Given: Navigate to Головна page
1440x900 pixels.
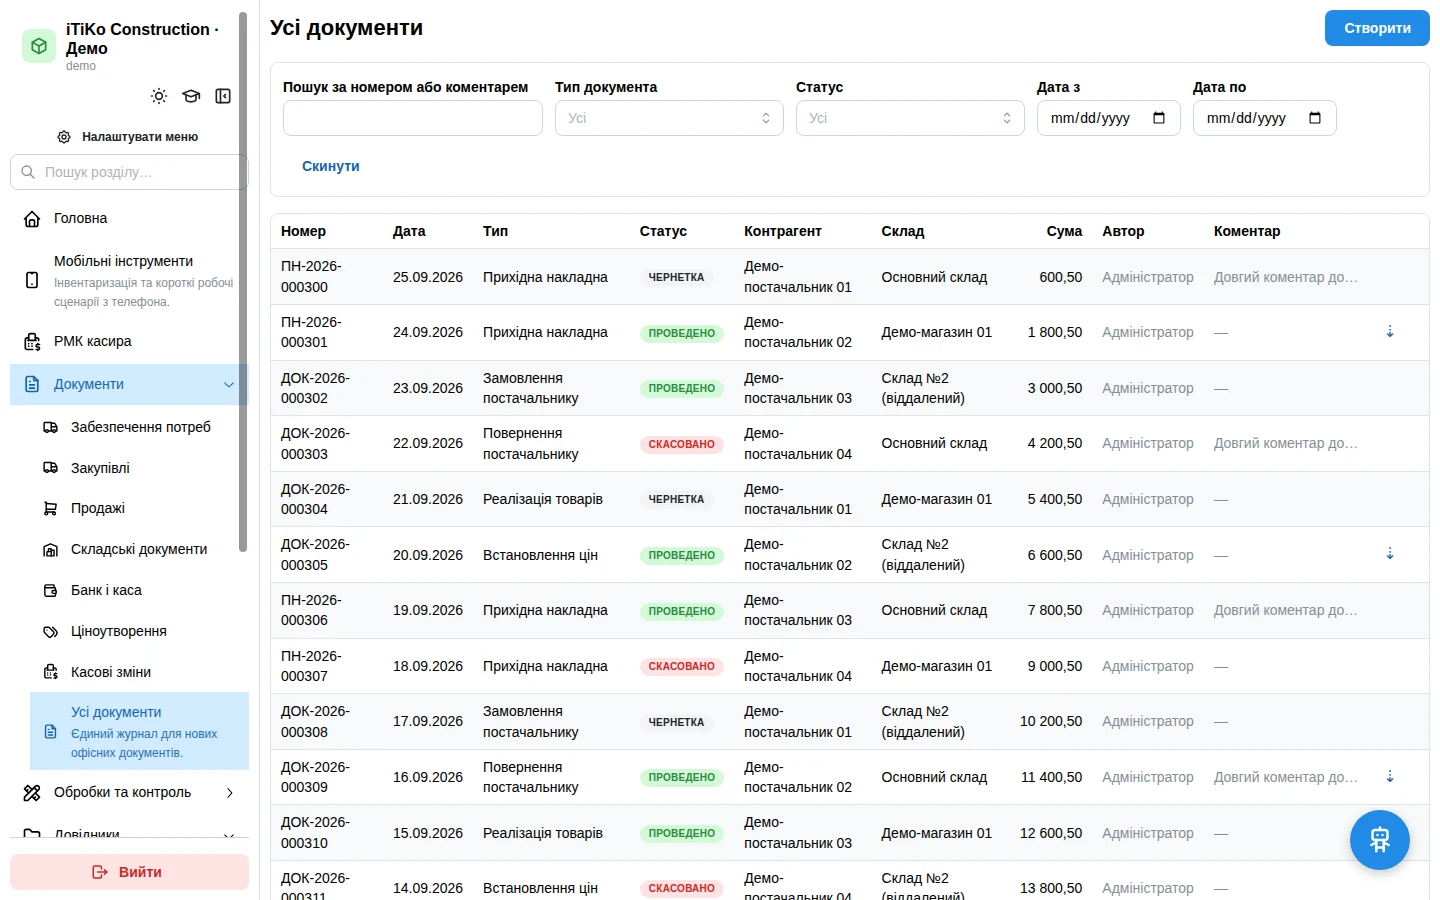Looking at the screenshot, I should coord(129,218).
